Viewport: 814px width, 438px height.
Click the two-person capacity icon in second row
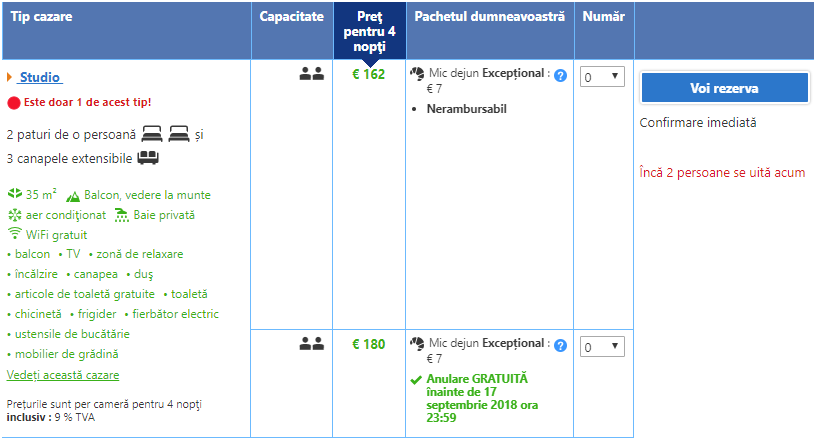coord(312,344)
